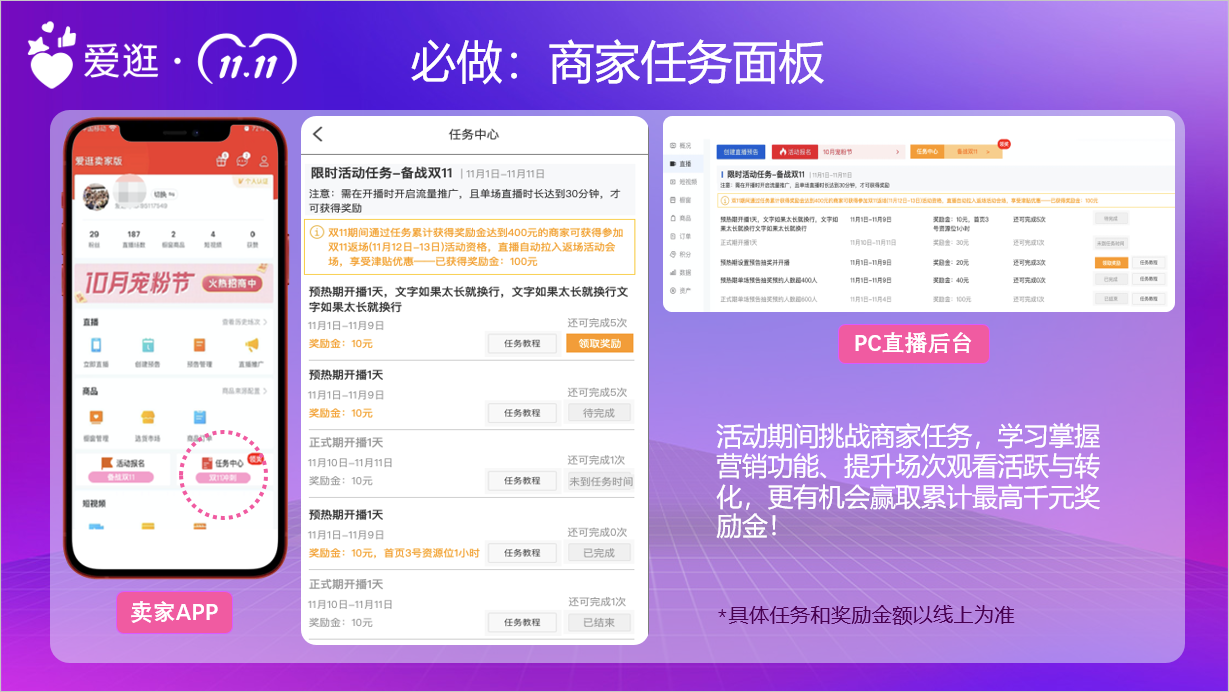Click 任务教程 beside the 待完成 button

522,412
